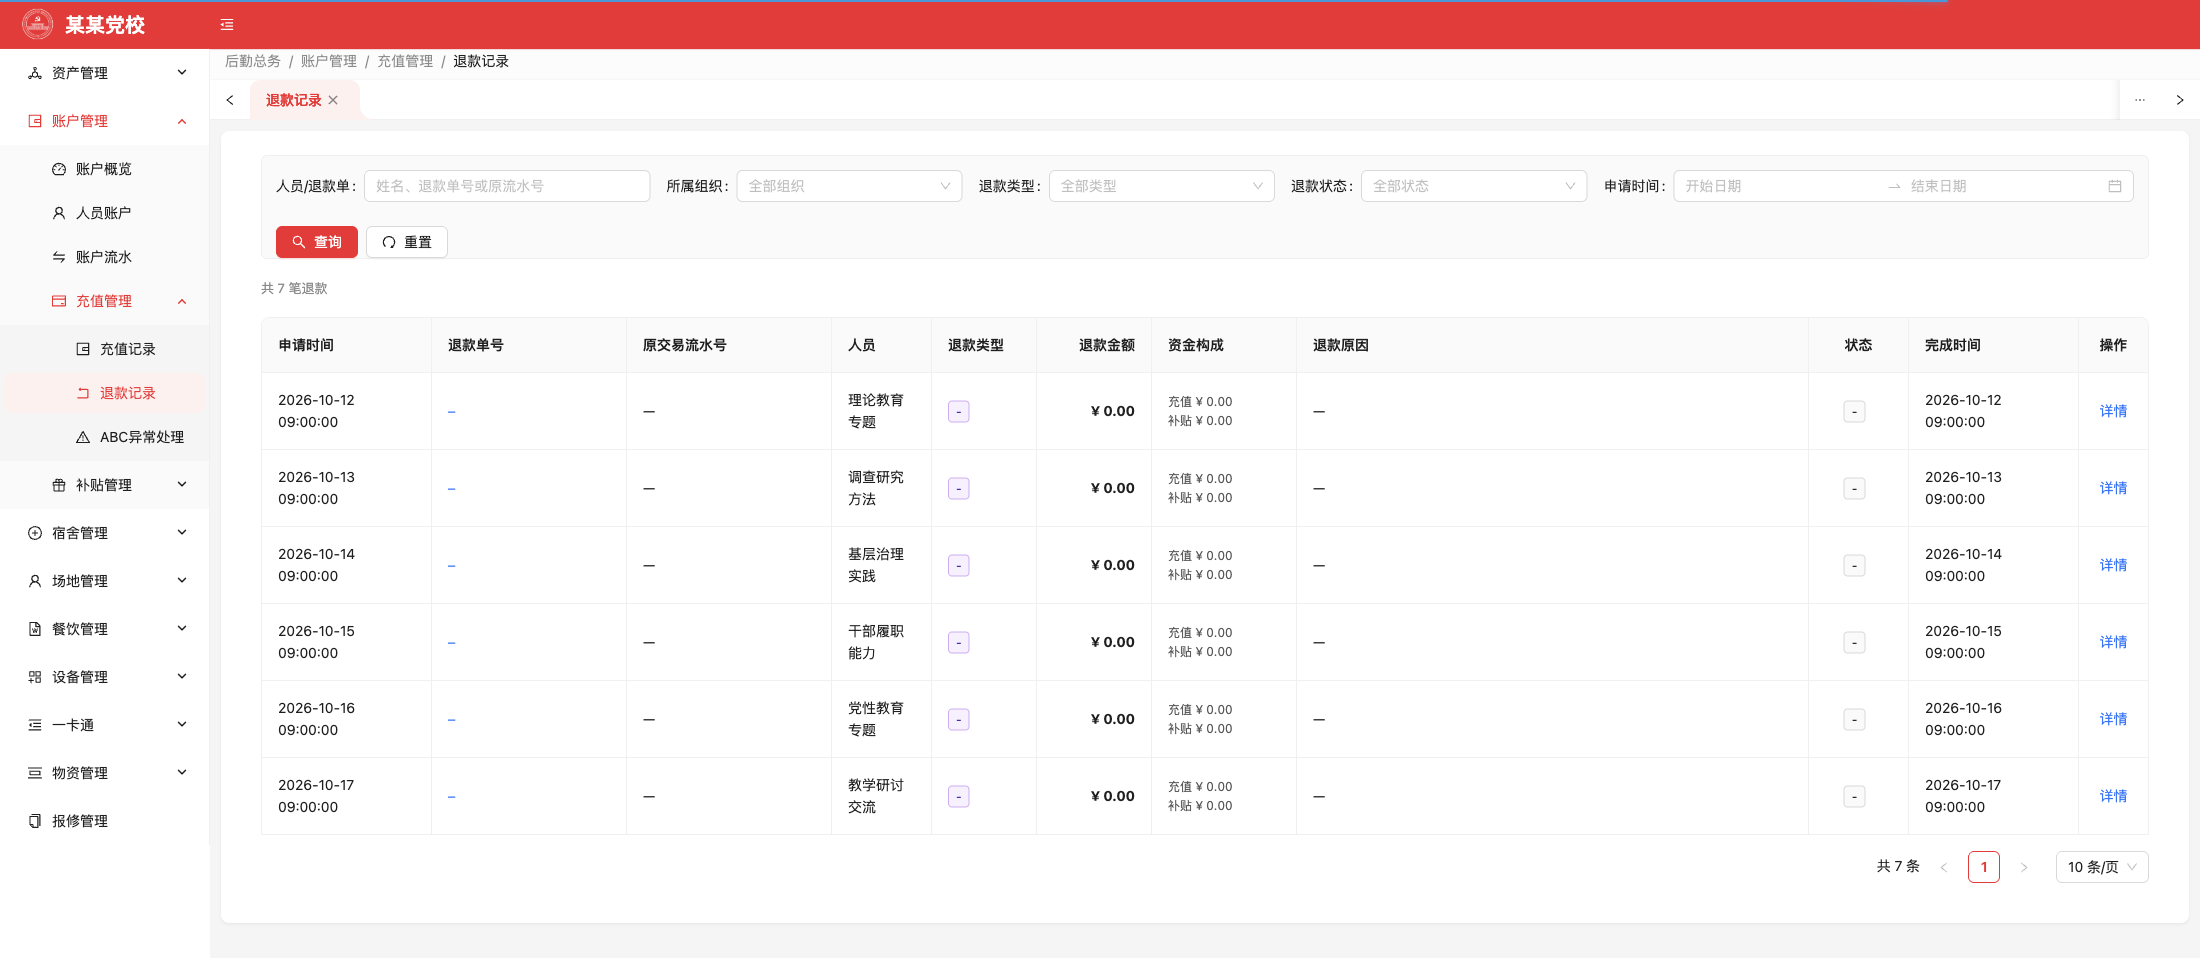Screen dimensions: 2200x958
Task: Click 账户管理 in the breadcrumb
Action: point(329,61)
